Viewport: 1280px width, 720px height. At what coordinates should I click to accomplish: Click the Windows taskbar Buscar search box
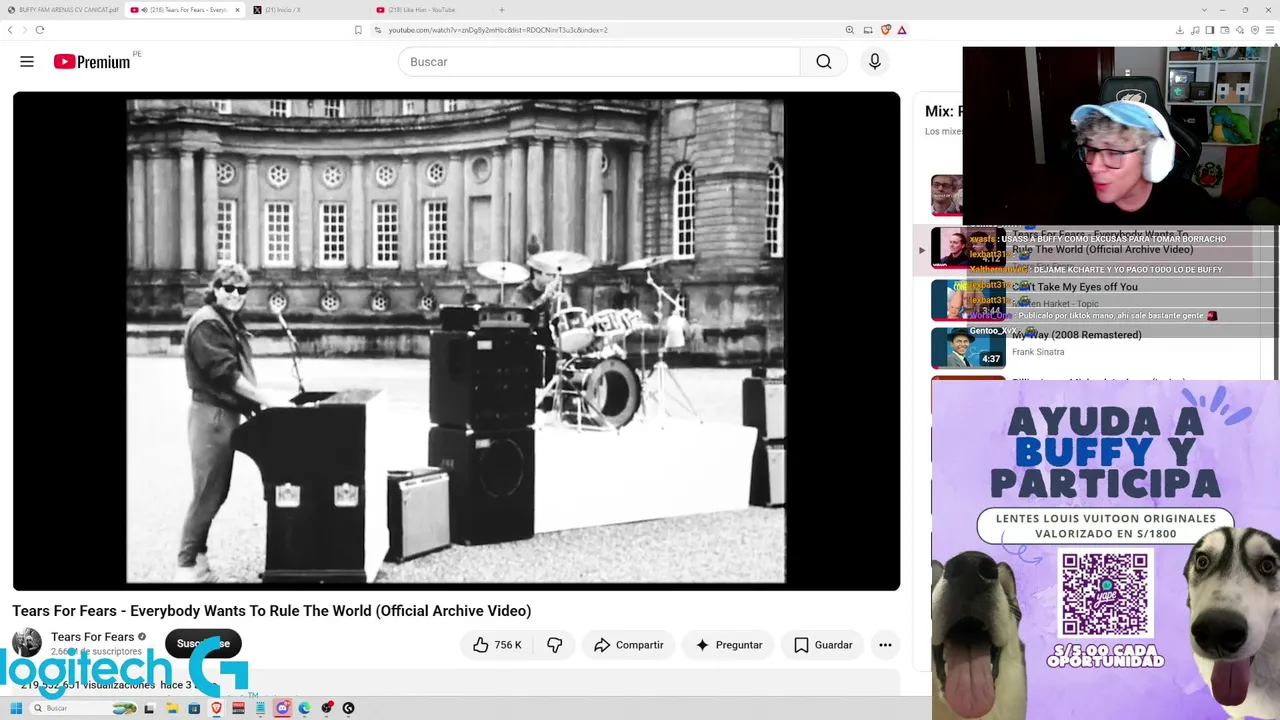tap(85, 708)
